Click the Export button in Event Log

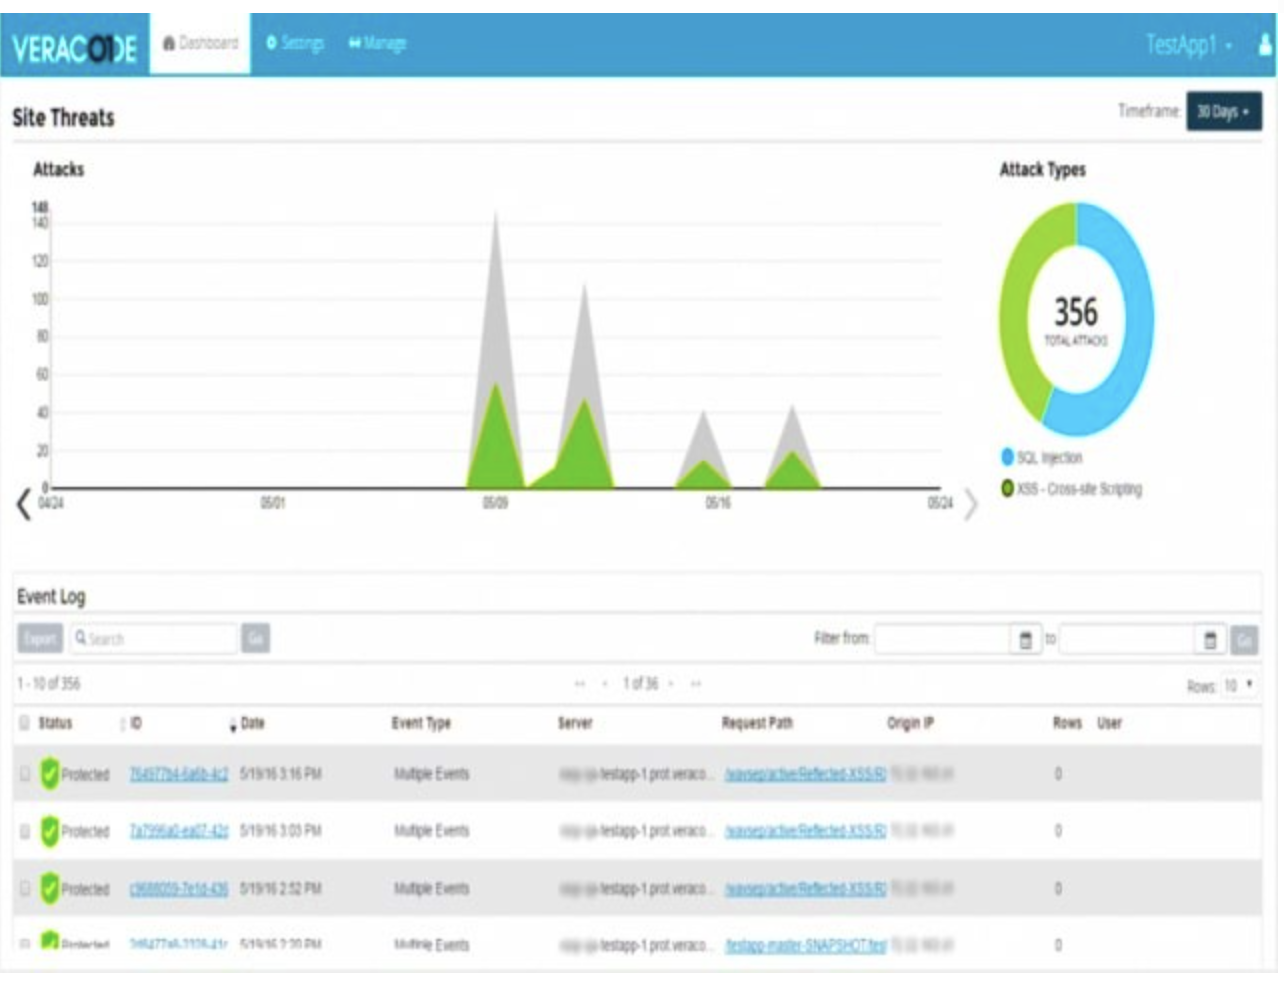click(x=40, y=639)
